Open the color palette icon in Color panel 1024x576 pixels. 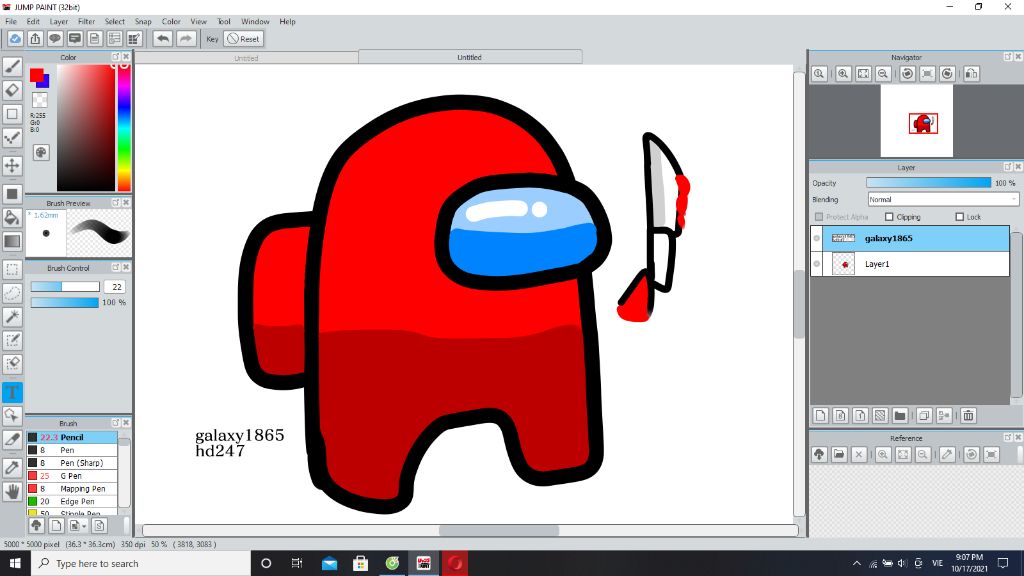(41, 152)
